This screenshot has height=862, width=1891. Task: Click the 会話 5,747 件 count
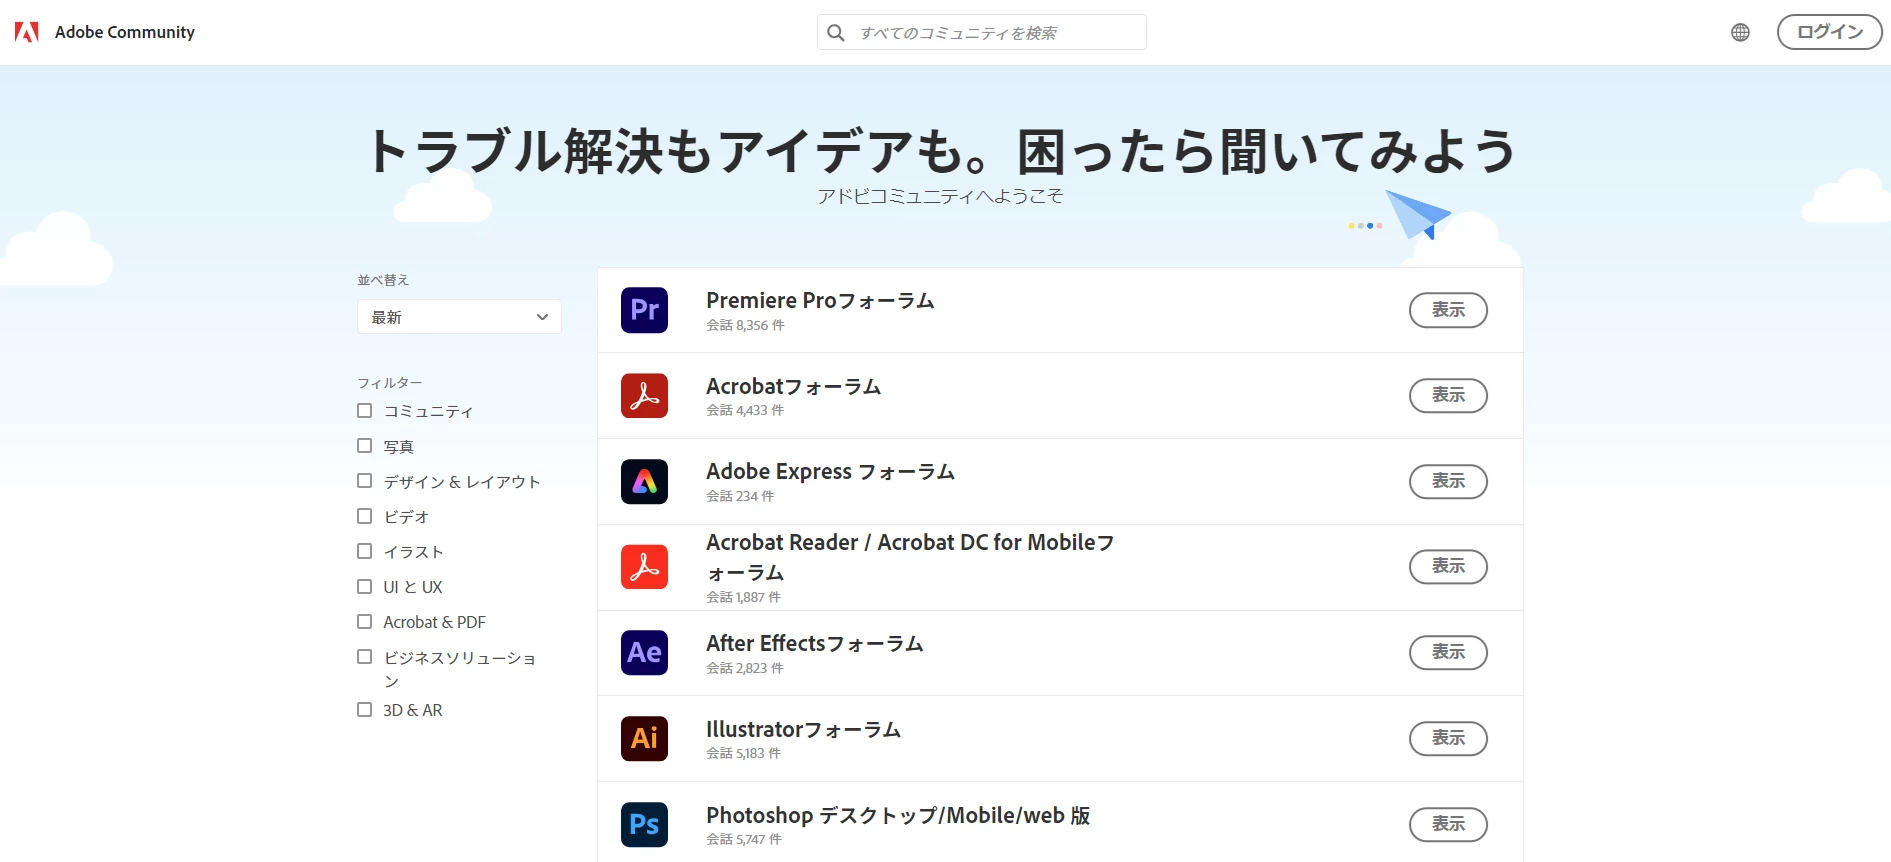click(x=743, y=839)
